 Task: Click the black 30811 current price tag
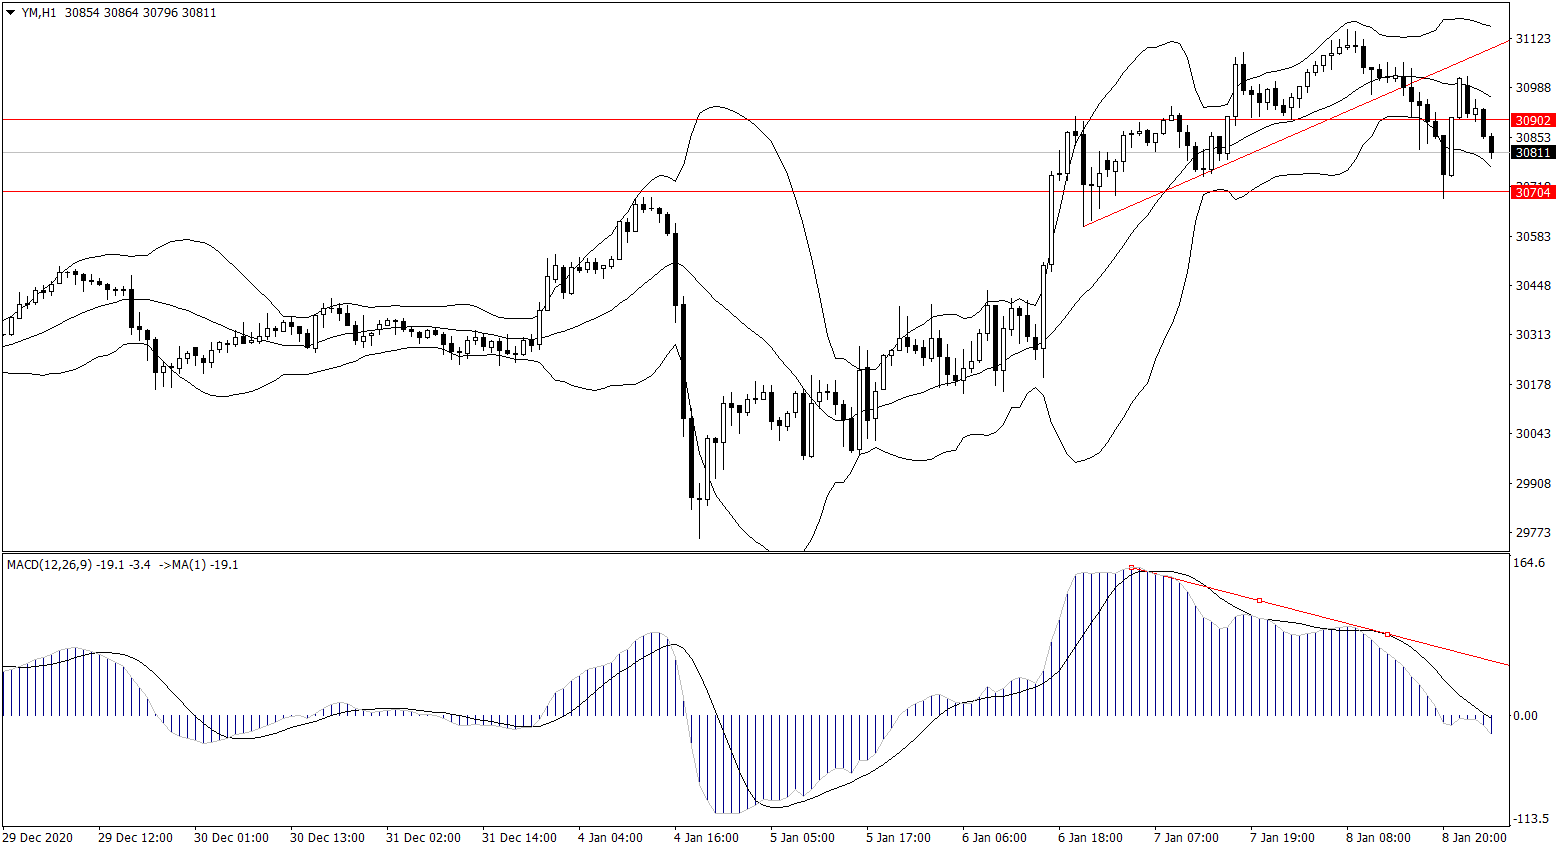(1533, 153)
